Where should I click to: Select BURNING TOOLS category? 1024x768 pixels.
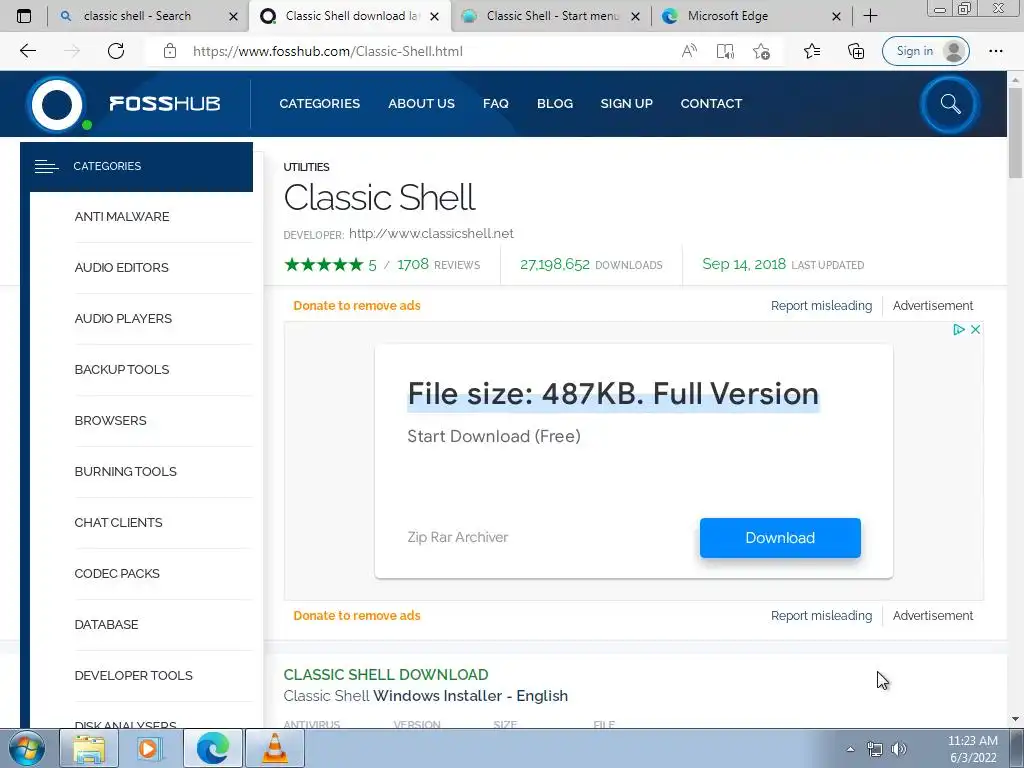(125, 472)
